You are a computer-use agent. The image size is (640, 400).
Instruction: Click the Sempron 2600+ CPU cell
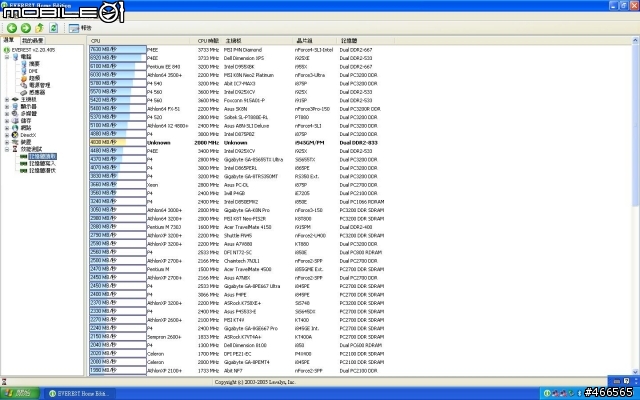coord(164,337)
